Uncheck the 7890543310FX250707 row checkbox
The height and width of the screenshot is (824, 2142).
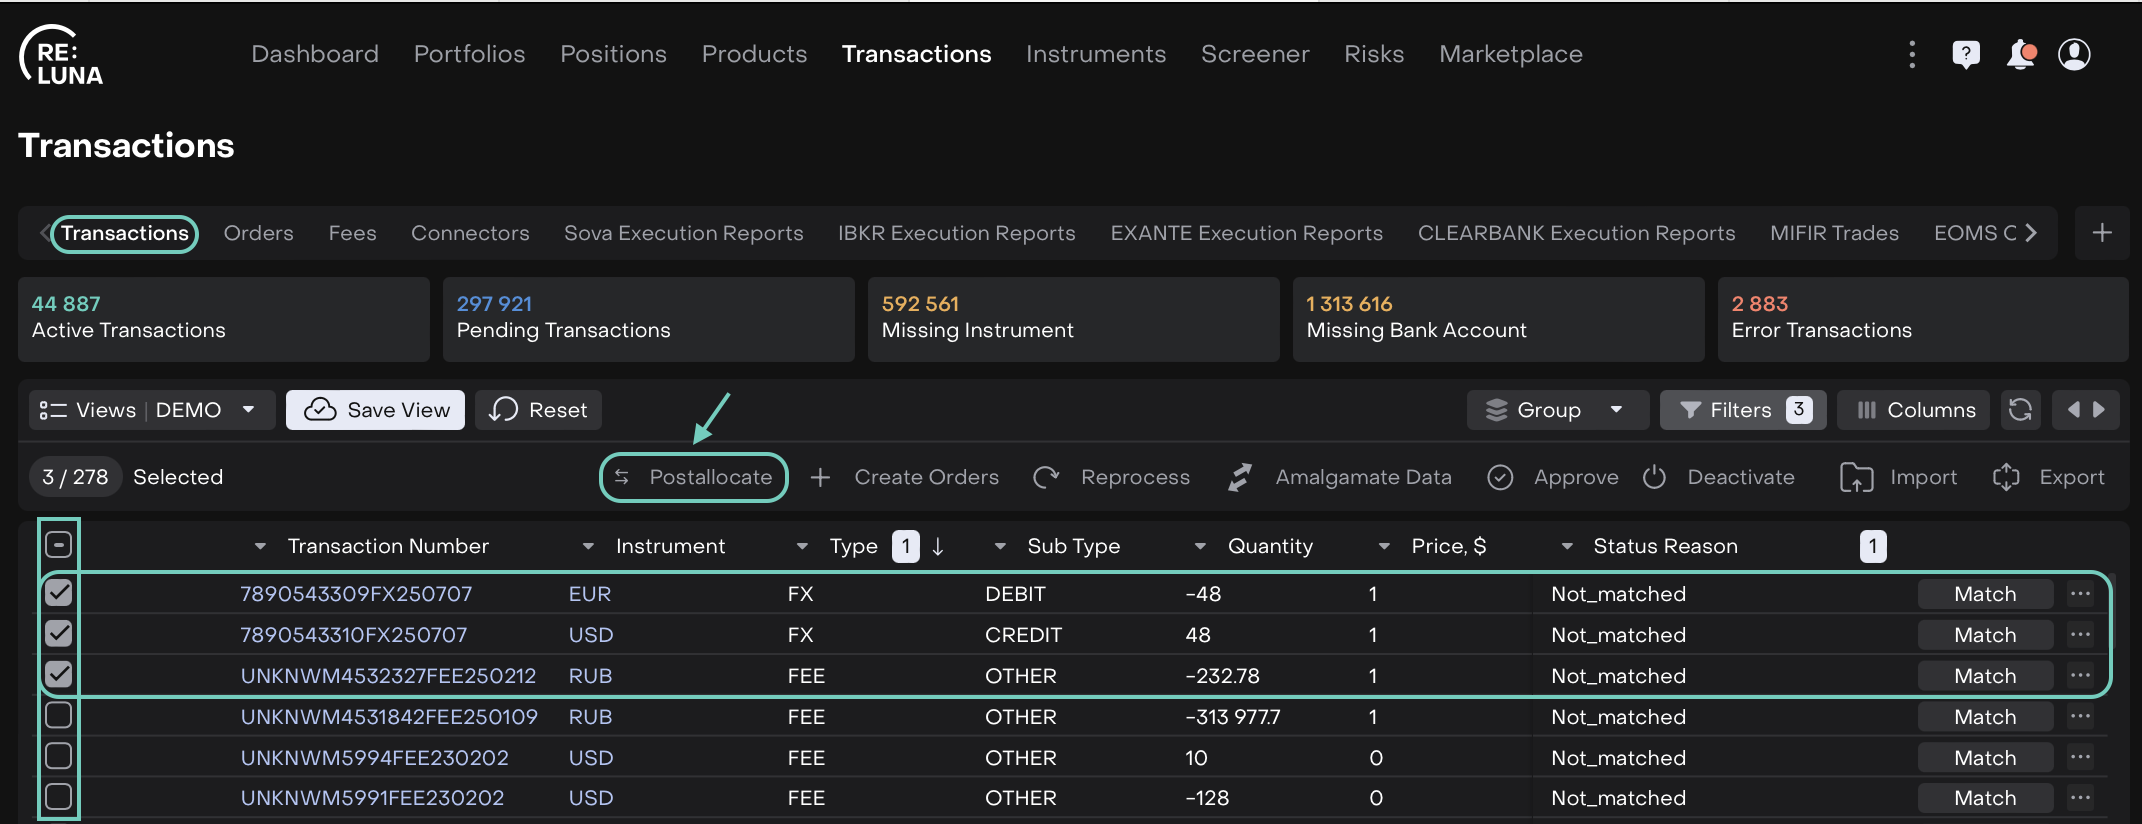click(59, 634)
